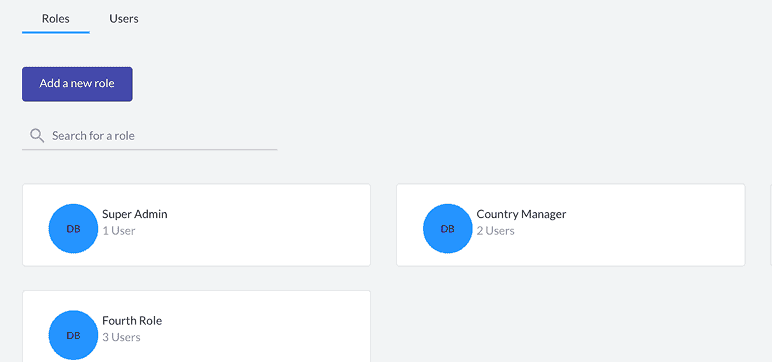Add a new role
This screenshot has height=362, width=772.
click(77, 84)
